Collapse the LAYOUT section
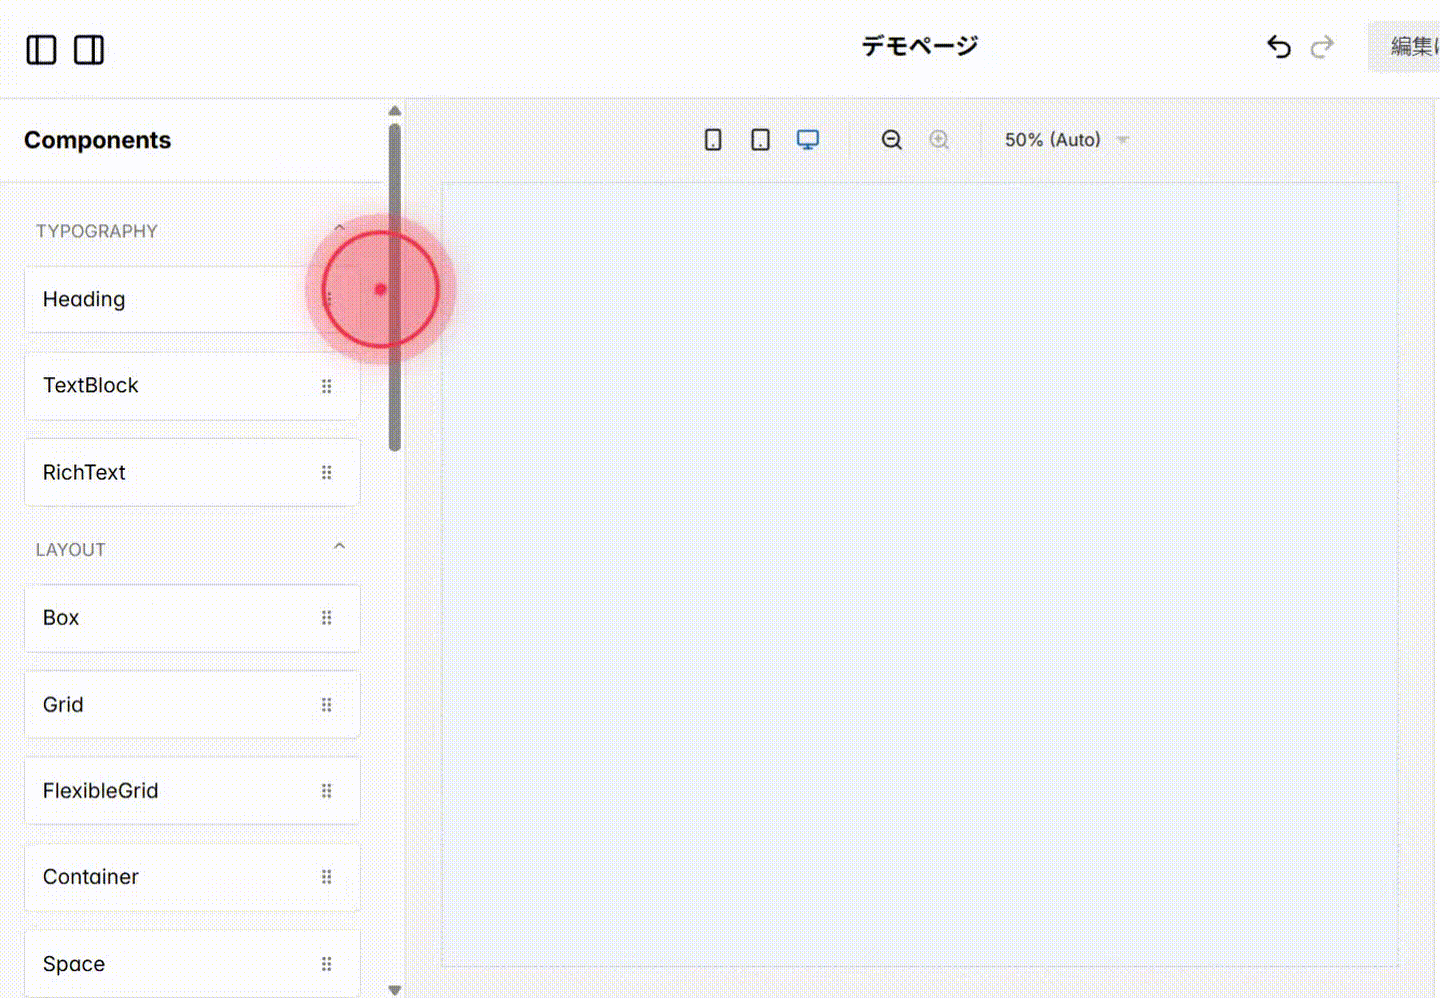The height and width of the screenshot is (998, 1440). coord(339,546)
